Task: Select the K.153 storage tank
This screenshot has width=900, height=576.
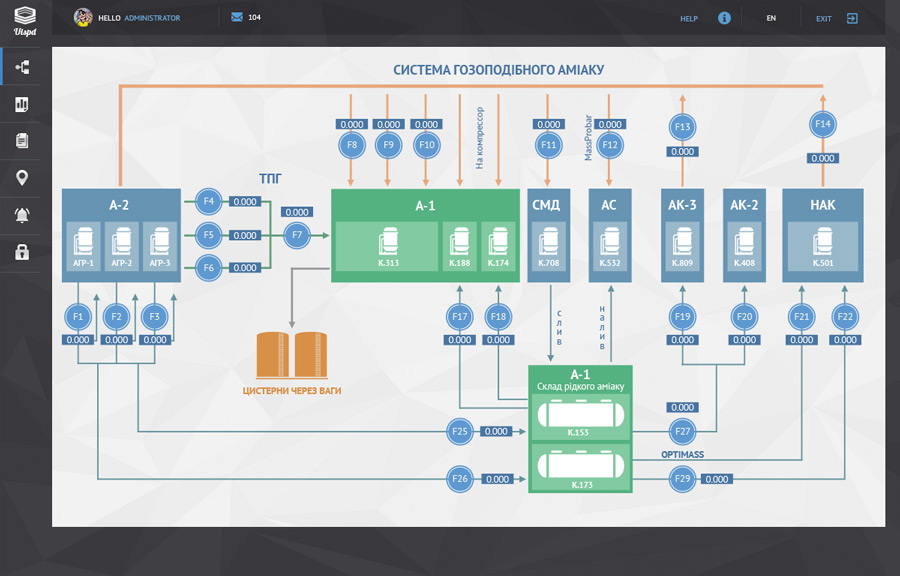Action: [x=580, y=416]
